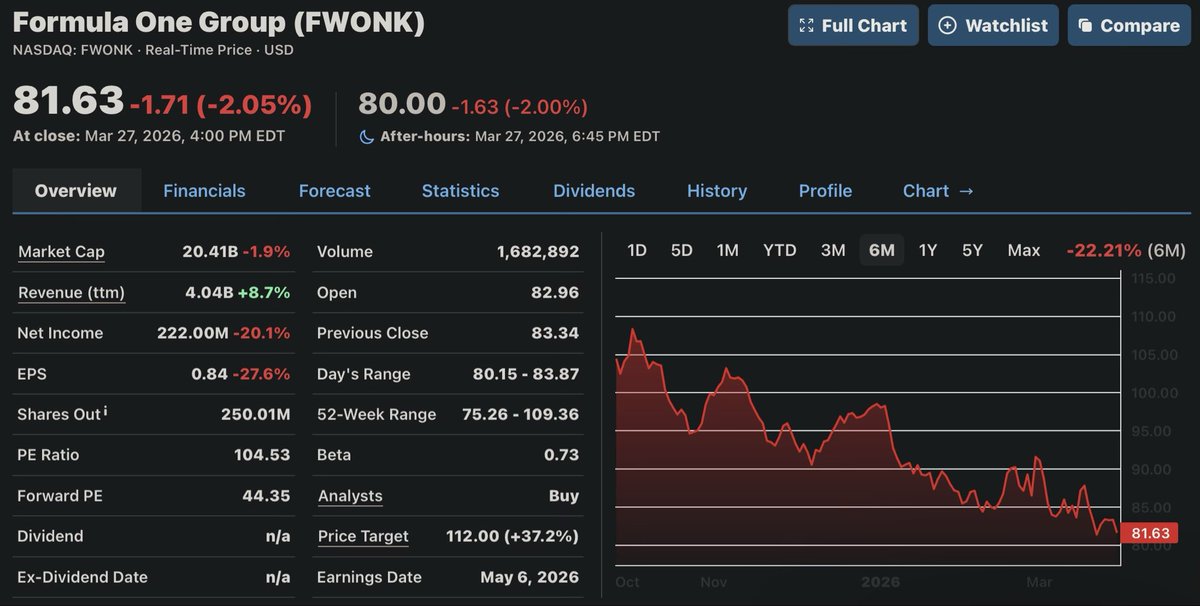Click the Nov label on chart axis
The width and height of the screenshot is (1200, 606).
click(x=714, y=582)
